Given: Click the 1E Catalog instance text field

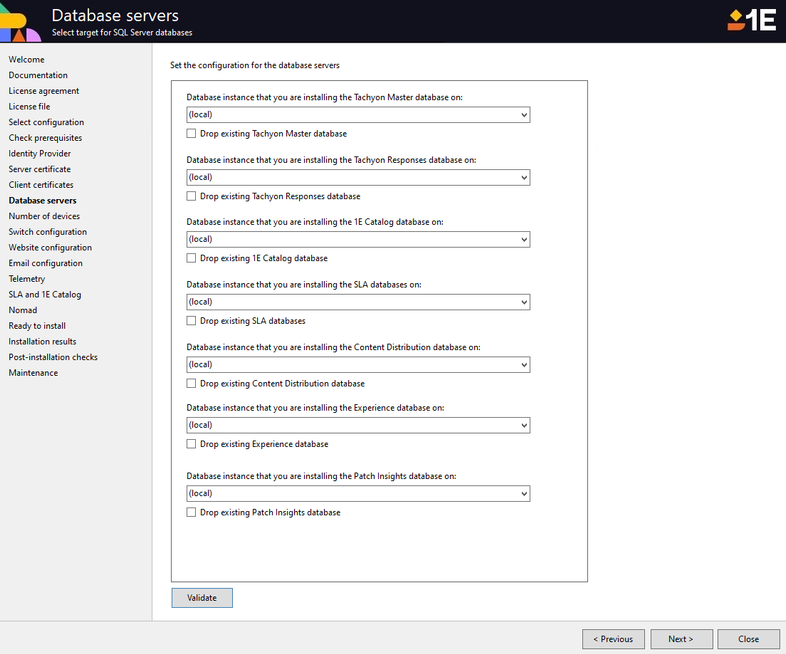Looking at the screenshot, I should [x=350, y=240].
